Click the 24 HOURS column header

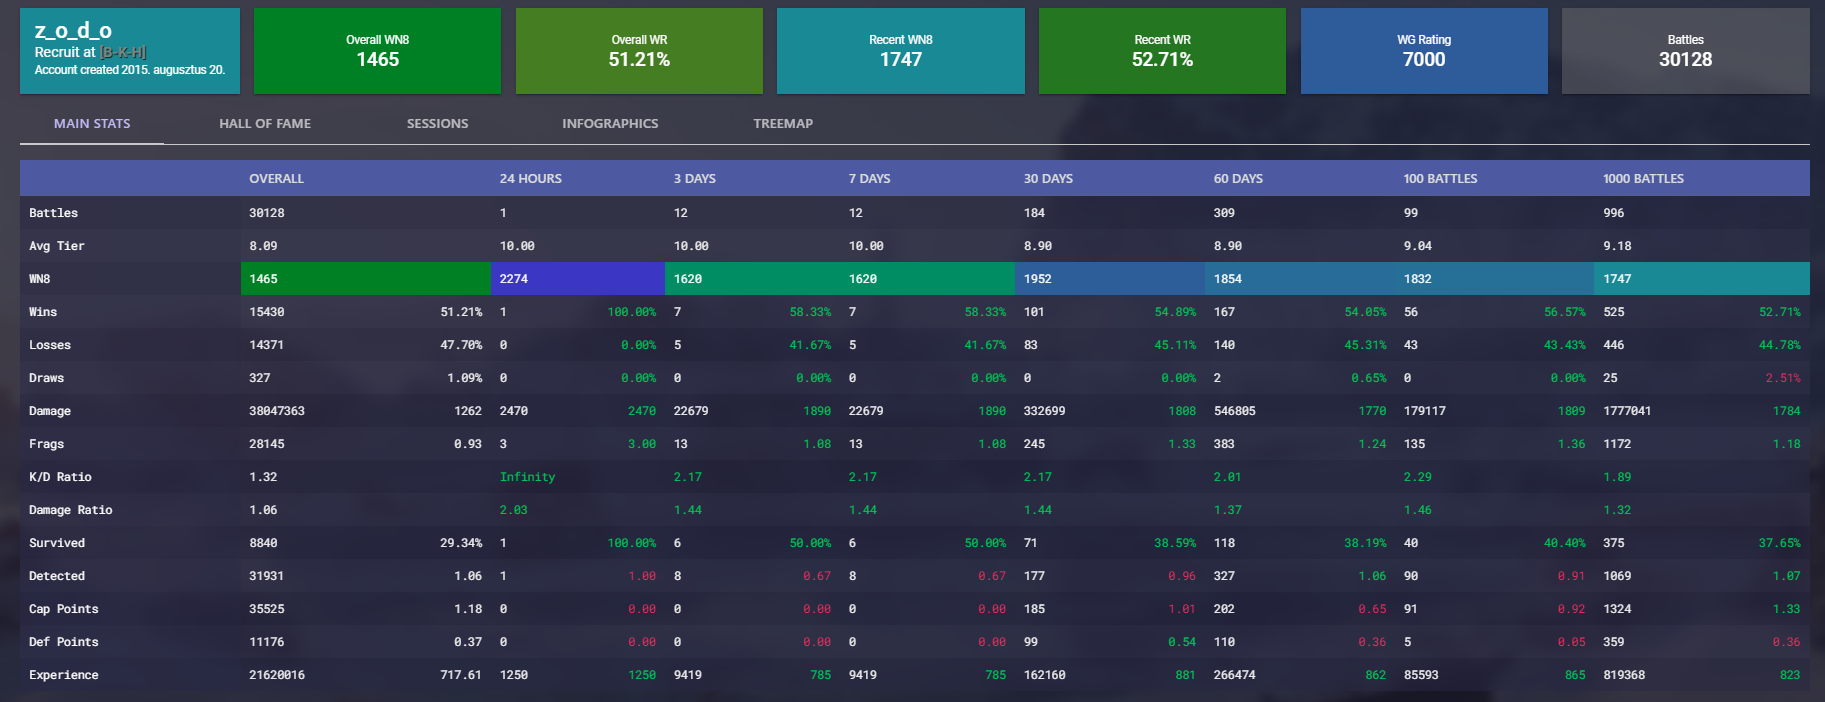pyautogui.click(x=531, y=178)
